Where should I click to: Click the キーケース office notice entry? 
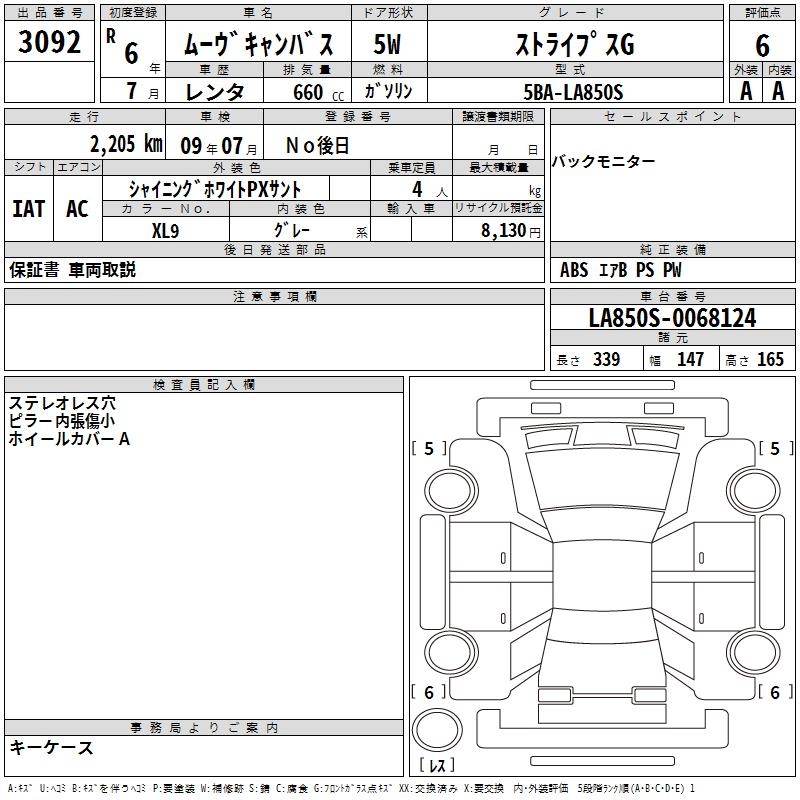52,748
